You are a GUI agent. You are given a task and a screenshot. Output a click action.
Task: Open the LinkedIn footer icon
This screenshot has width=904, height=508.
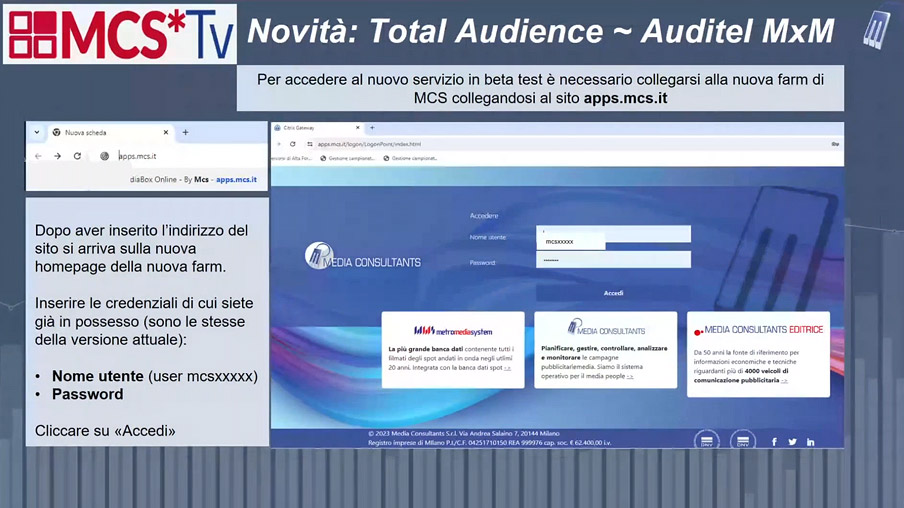pyautogui.click(x=811, y=442)
